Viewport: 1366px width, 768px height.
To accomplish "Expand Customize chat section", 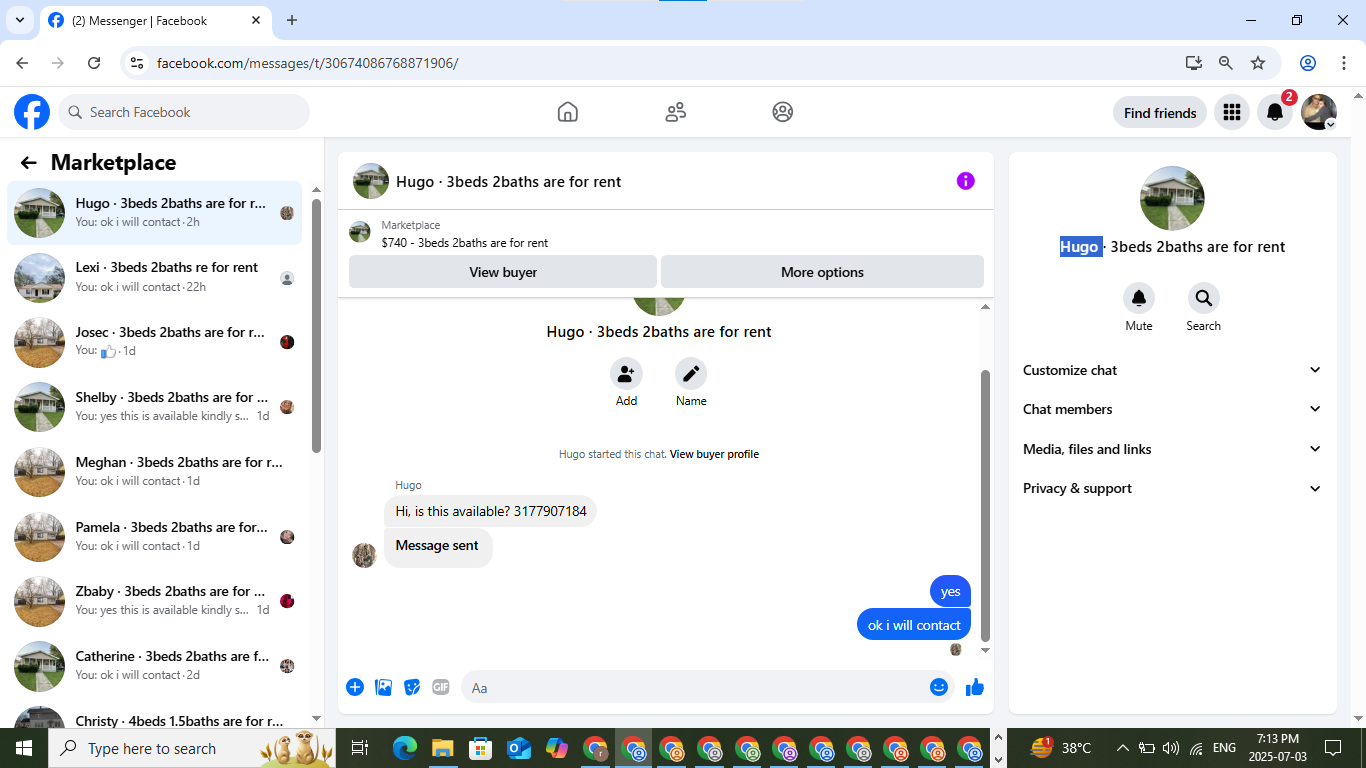I will (1172, 370).
